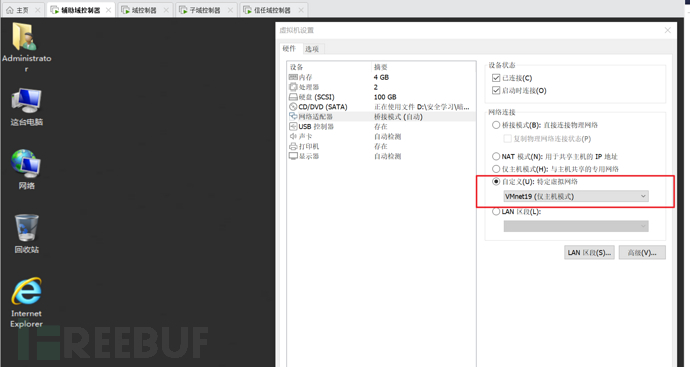This screenshot has width=690, height=367.
Task: Close the 信任域控制器 tab
Action: point(301,10)
